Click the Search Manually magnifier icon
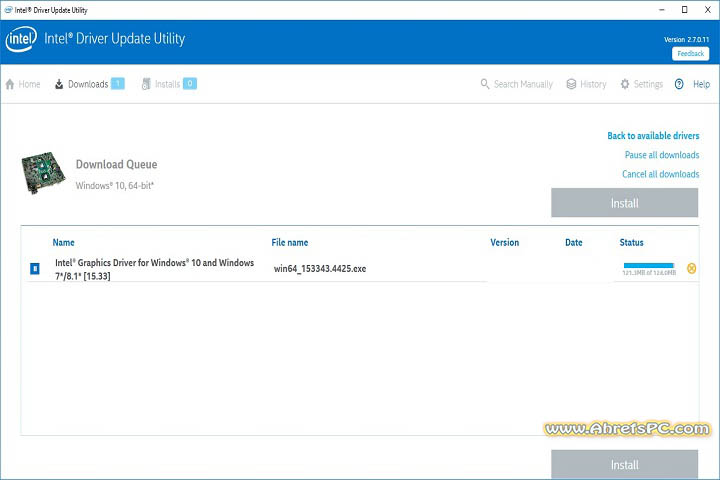The image size is (720, 480). [484, 84]
